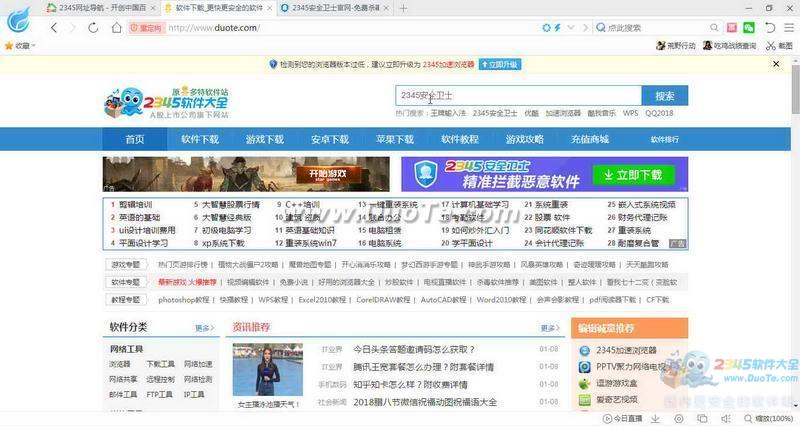Click the play icon for 今日直播
800x426 pixels.
pos(608,418)
